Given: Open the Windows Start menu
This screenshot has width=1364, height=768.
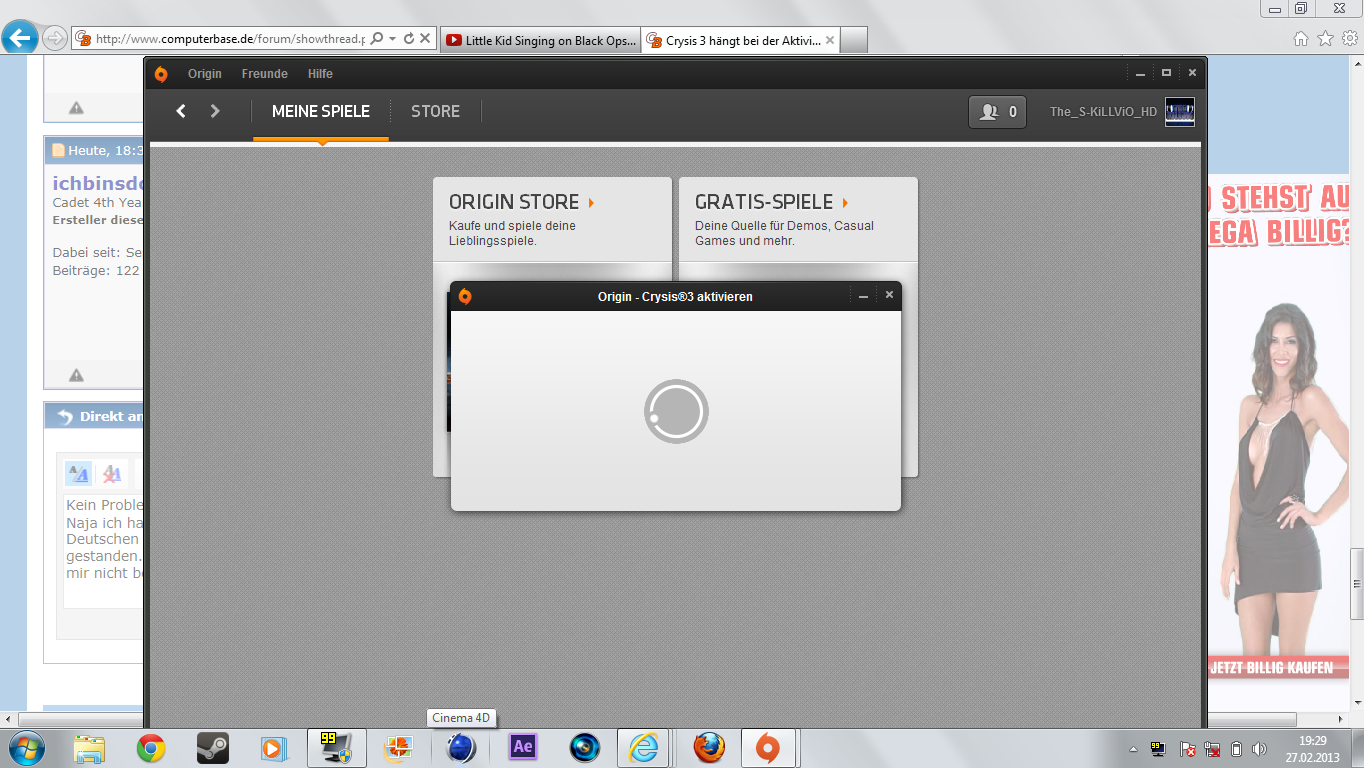Looking at the screenshot, I should click(27, 747).
